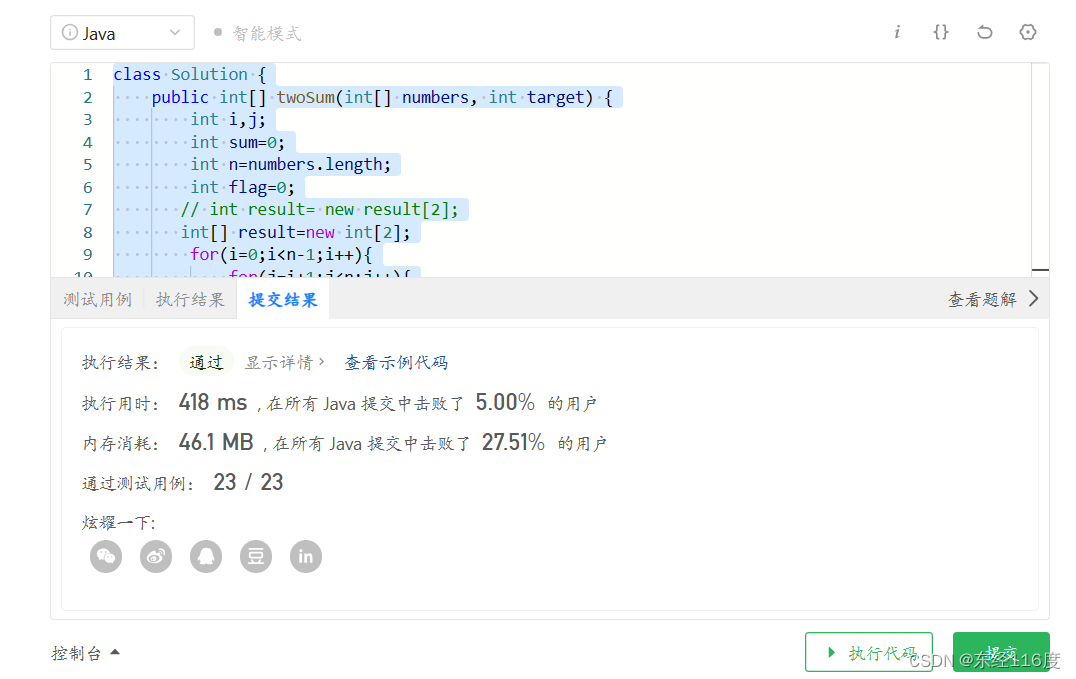Share the result to QQ
This screenshot has height=679, width=1076.
click(205, 556)
